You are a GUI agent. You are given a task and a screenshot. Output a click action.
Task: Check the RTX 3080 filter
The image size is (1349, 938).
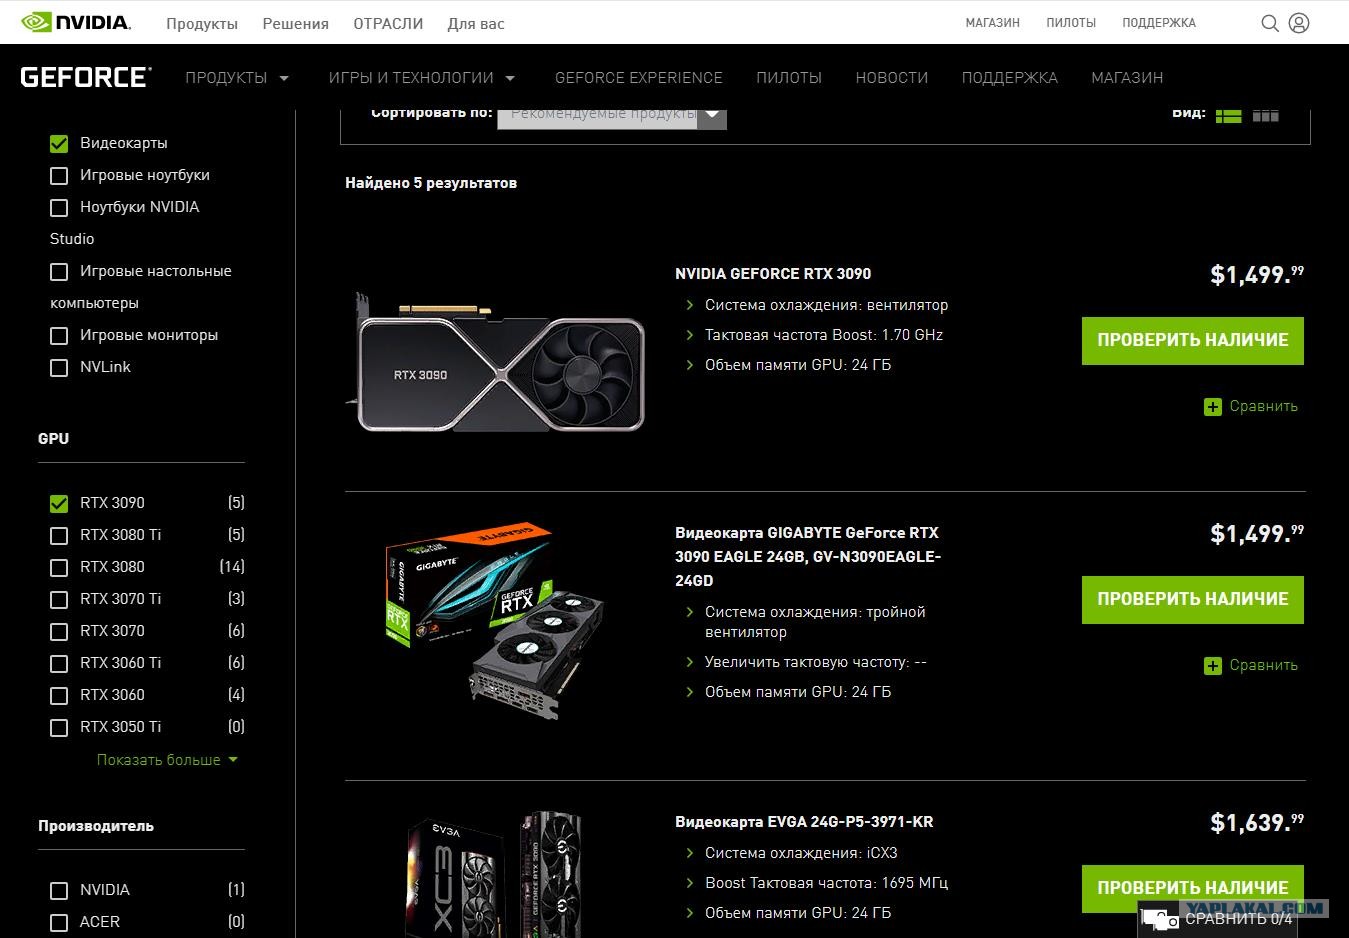point(59,568)
